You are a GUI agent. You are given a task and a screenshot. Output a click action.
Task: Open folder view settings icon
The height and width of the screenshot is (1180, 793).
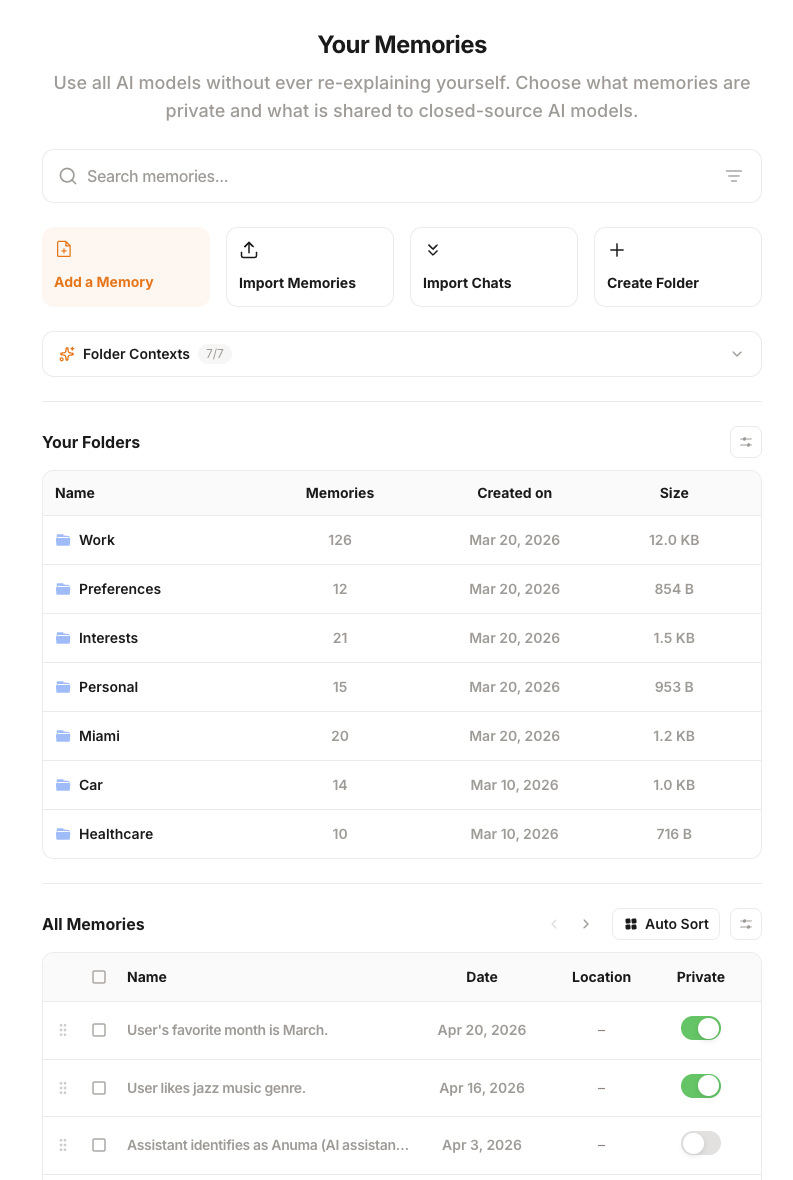click(x=745, y=442)
